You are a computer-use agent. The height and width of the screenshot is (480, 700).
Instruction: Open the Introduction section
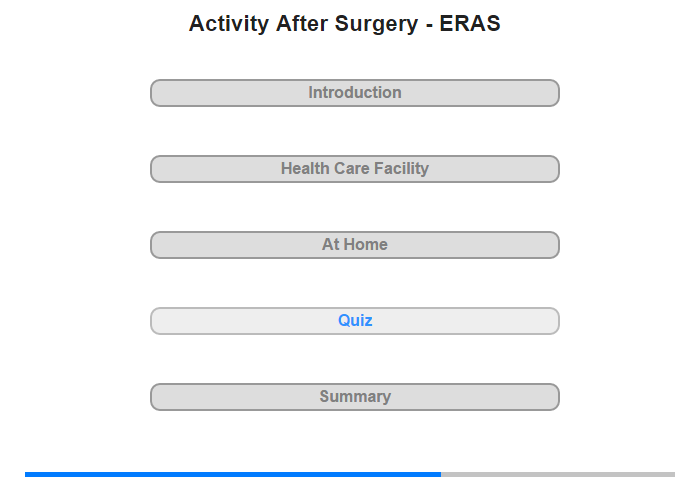[355, 93]
